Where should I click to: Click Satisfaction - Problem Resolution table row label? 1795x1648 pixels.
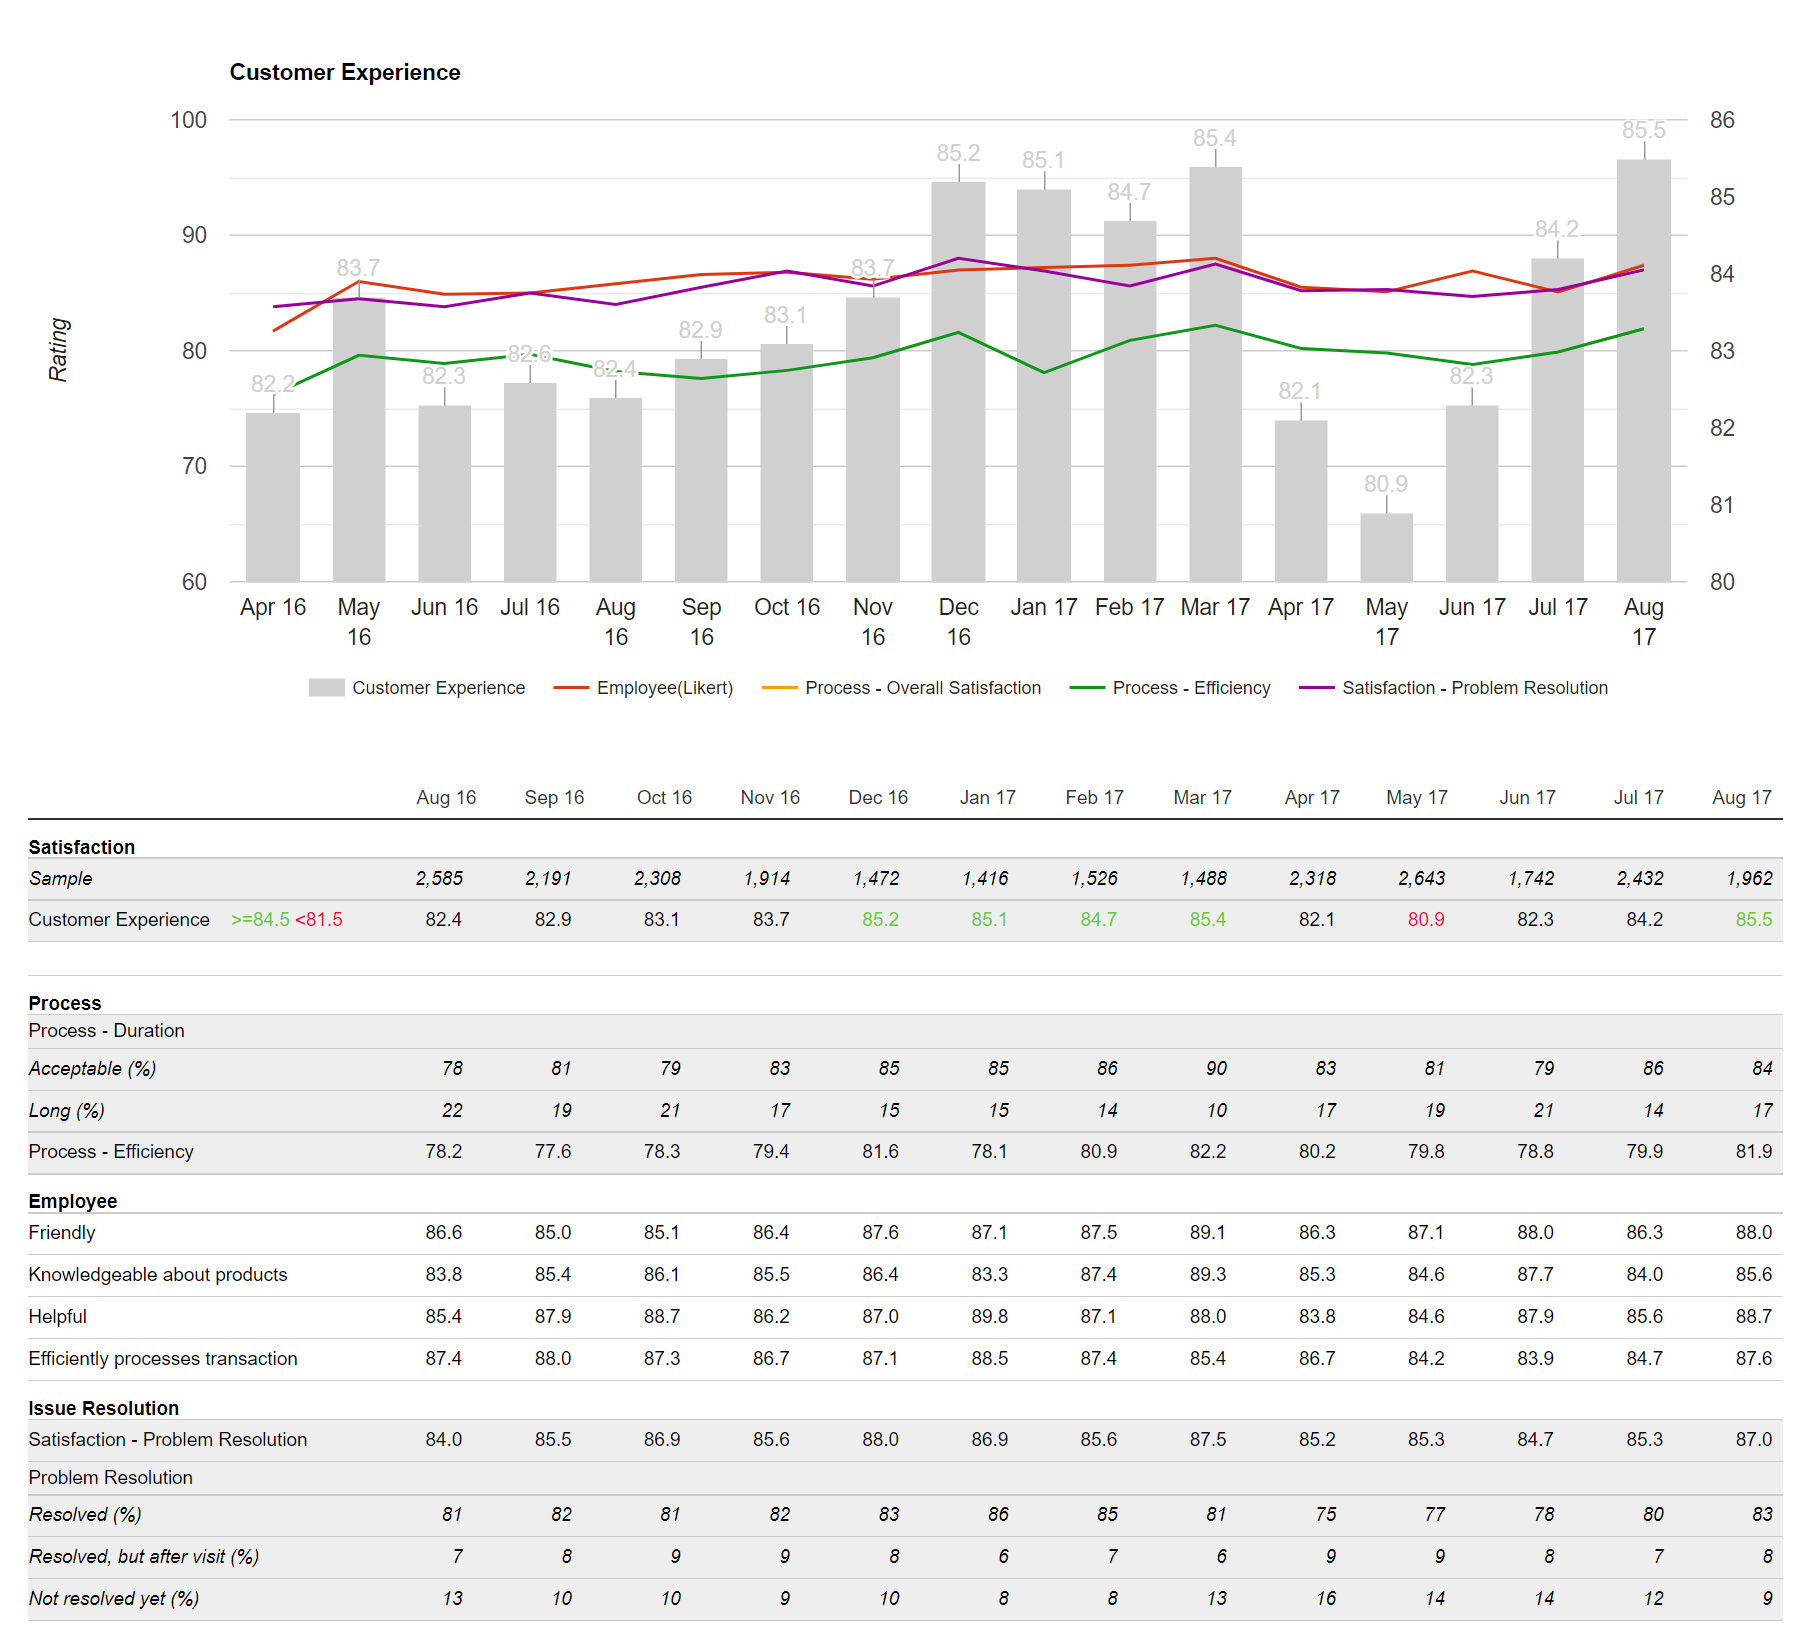[168, 1439]
